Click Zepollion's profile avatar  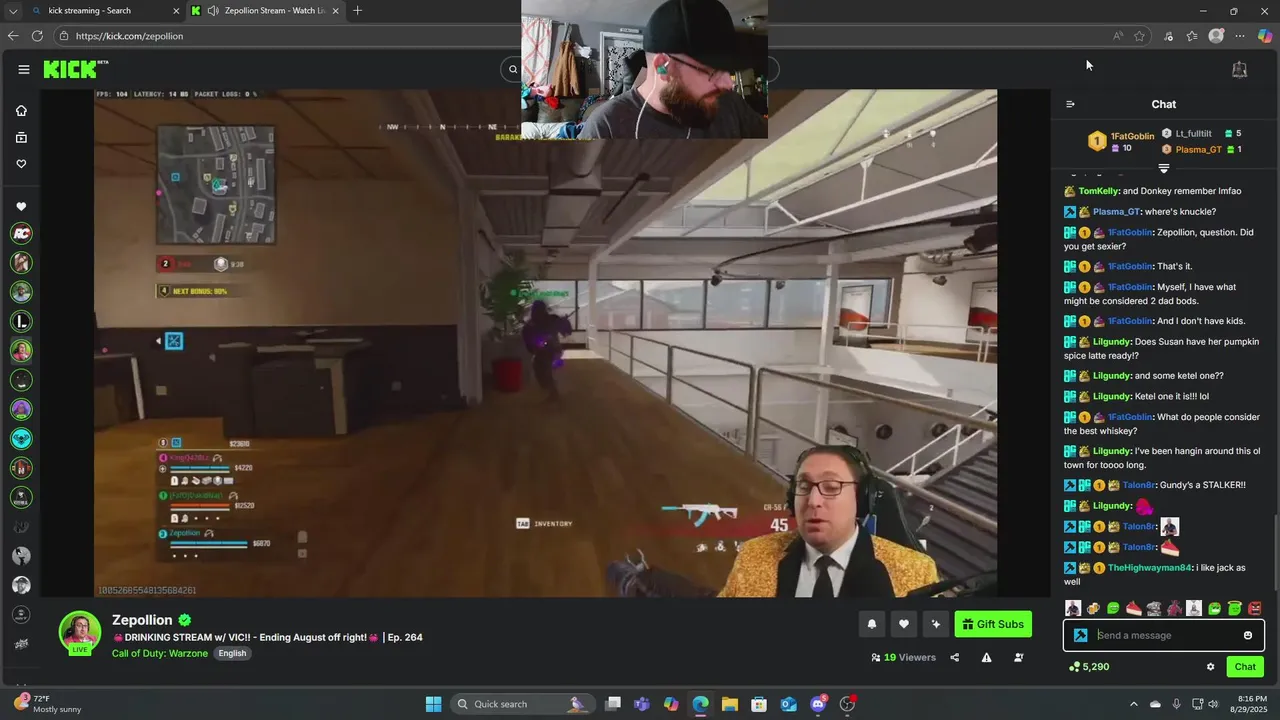click(79, 632)
